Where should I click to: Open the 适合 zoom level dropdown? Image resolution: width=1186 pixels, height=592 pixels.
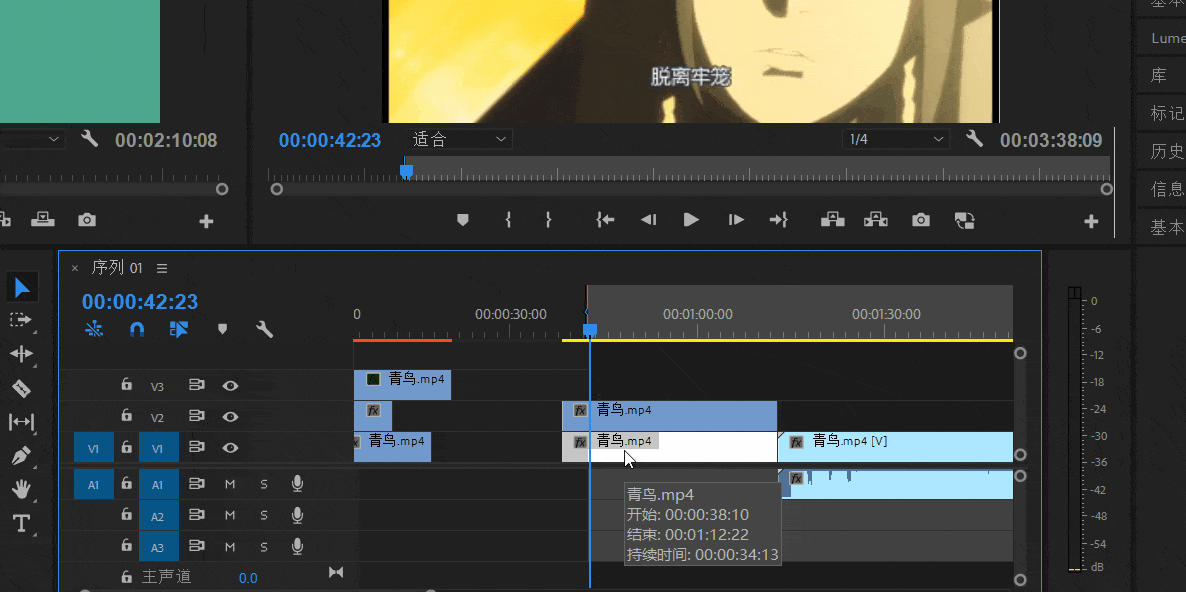(459, 138)
